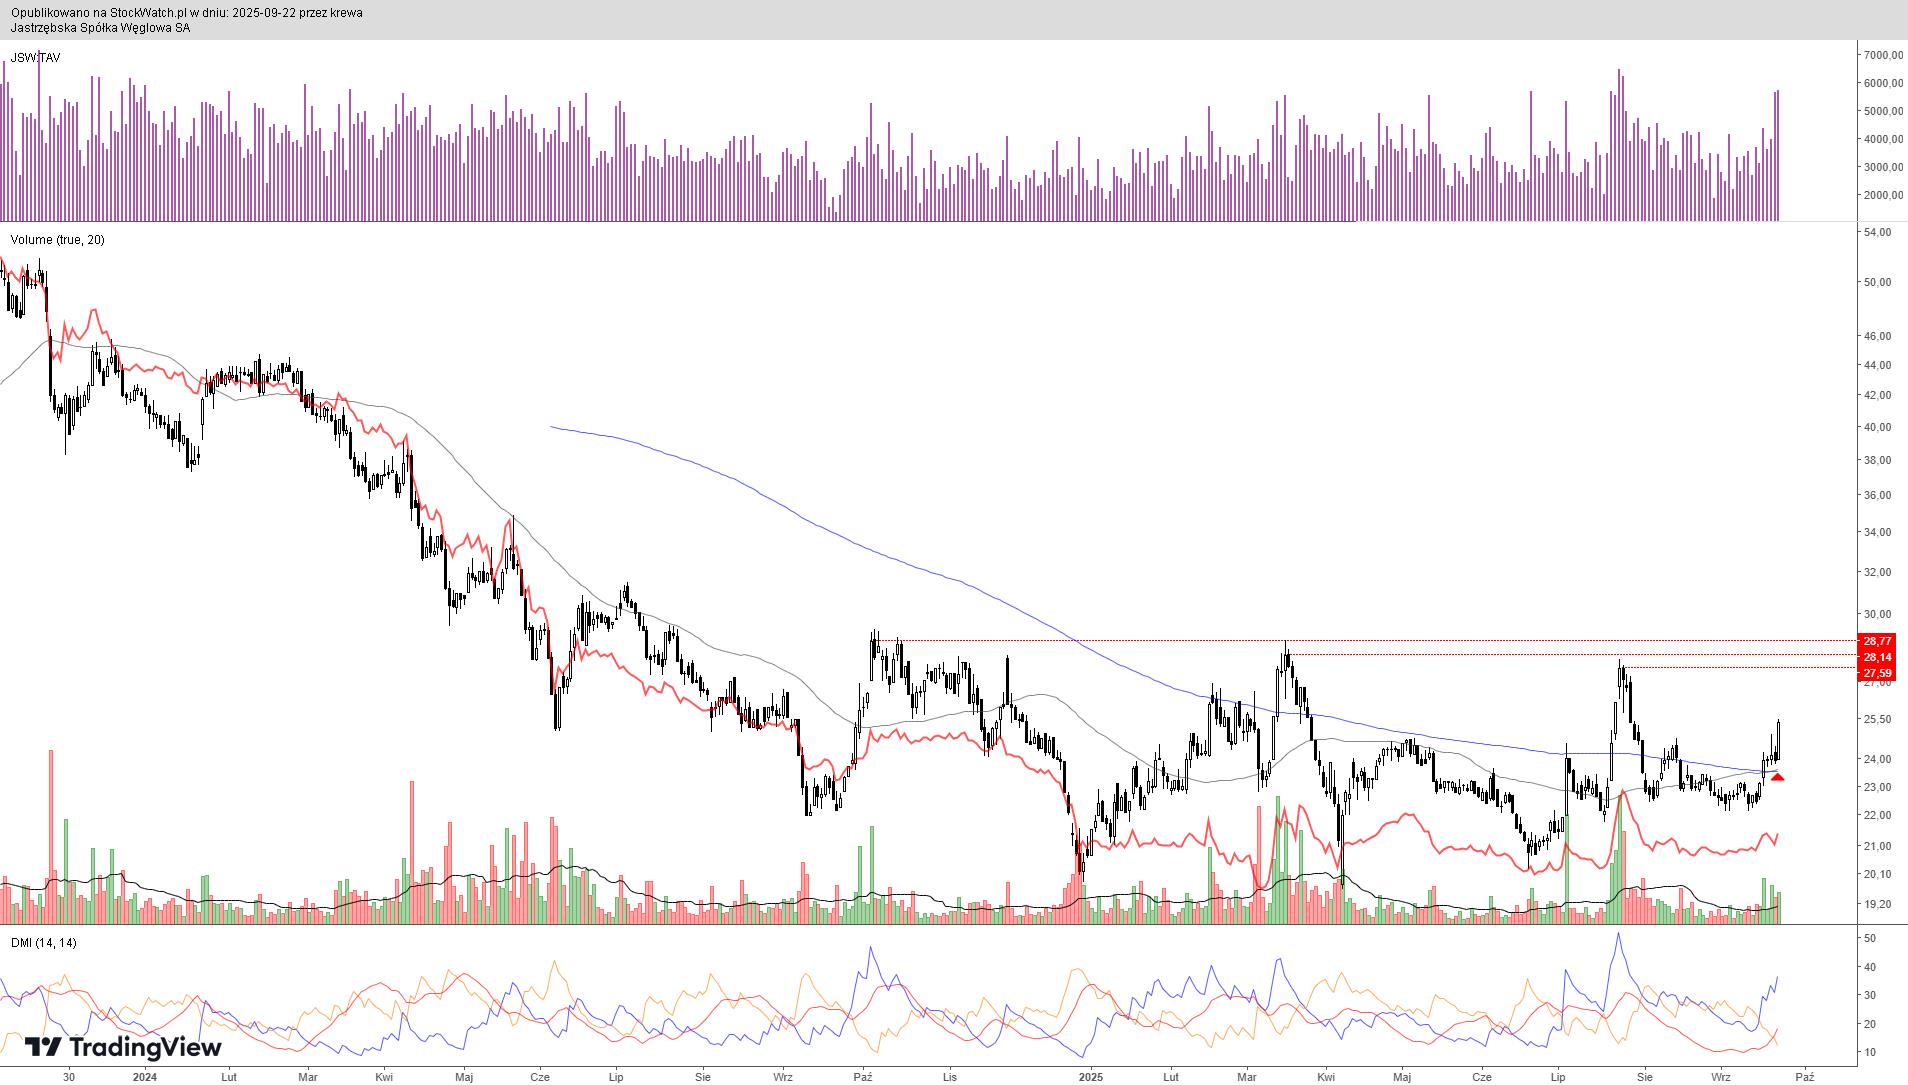
Task: Click the 50,00 value on the price axis
Action: coord(1878,282)
